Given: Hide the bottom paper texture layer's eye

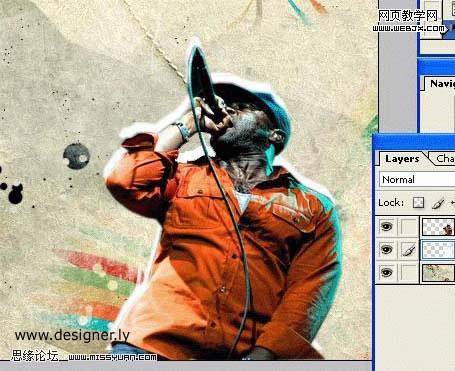Looking at the screenshot, I should (386, 272).
